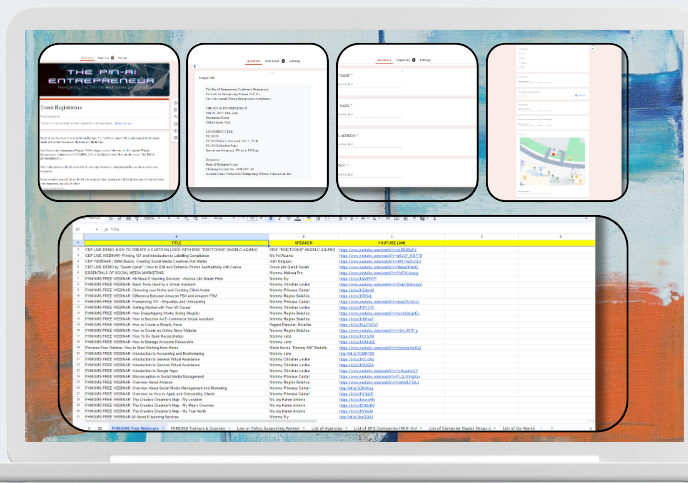Click The Fin-AI Entrepreneur header image
This screenshot has width=688, height=483.
point(104,79)
